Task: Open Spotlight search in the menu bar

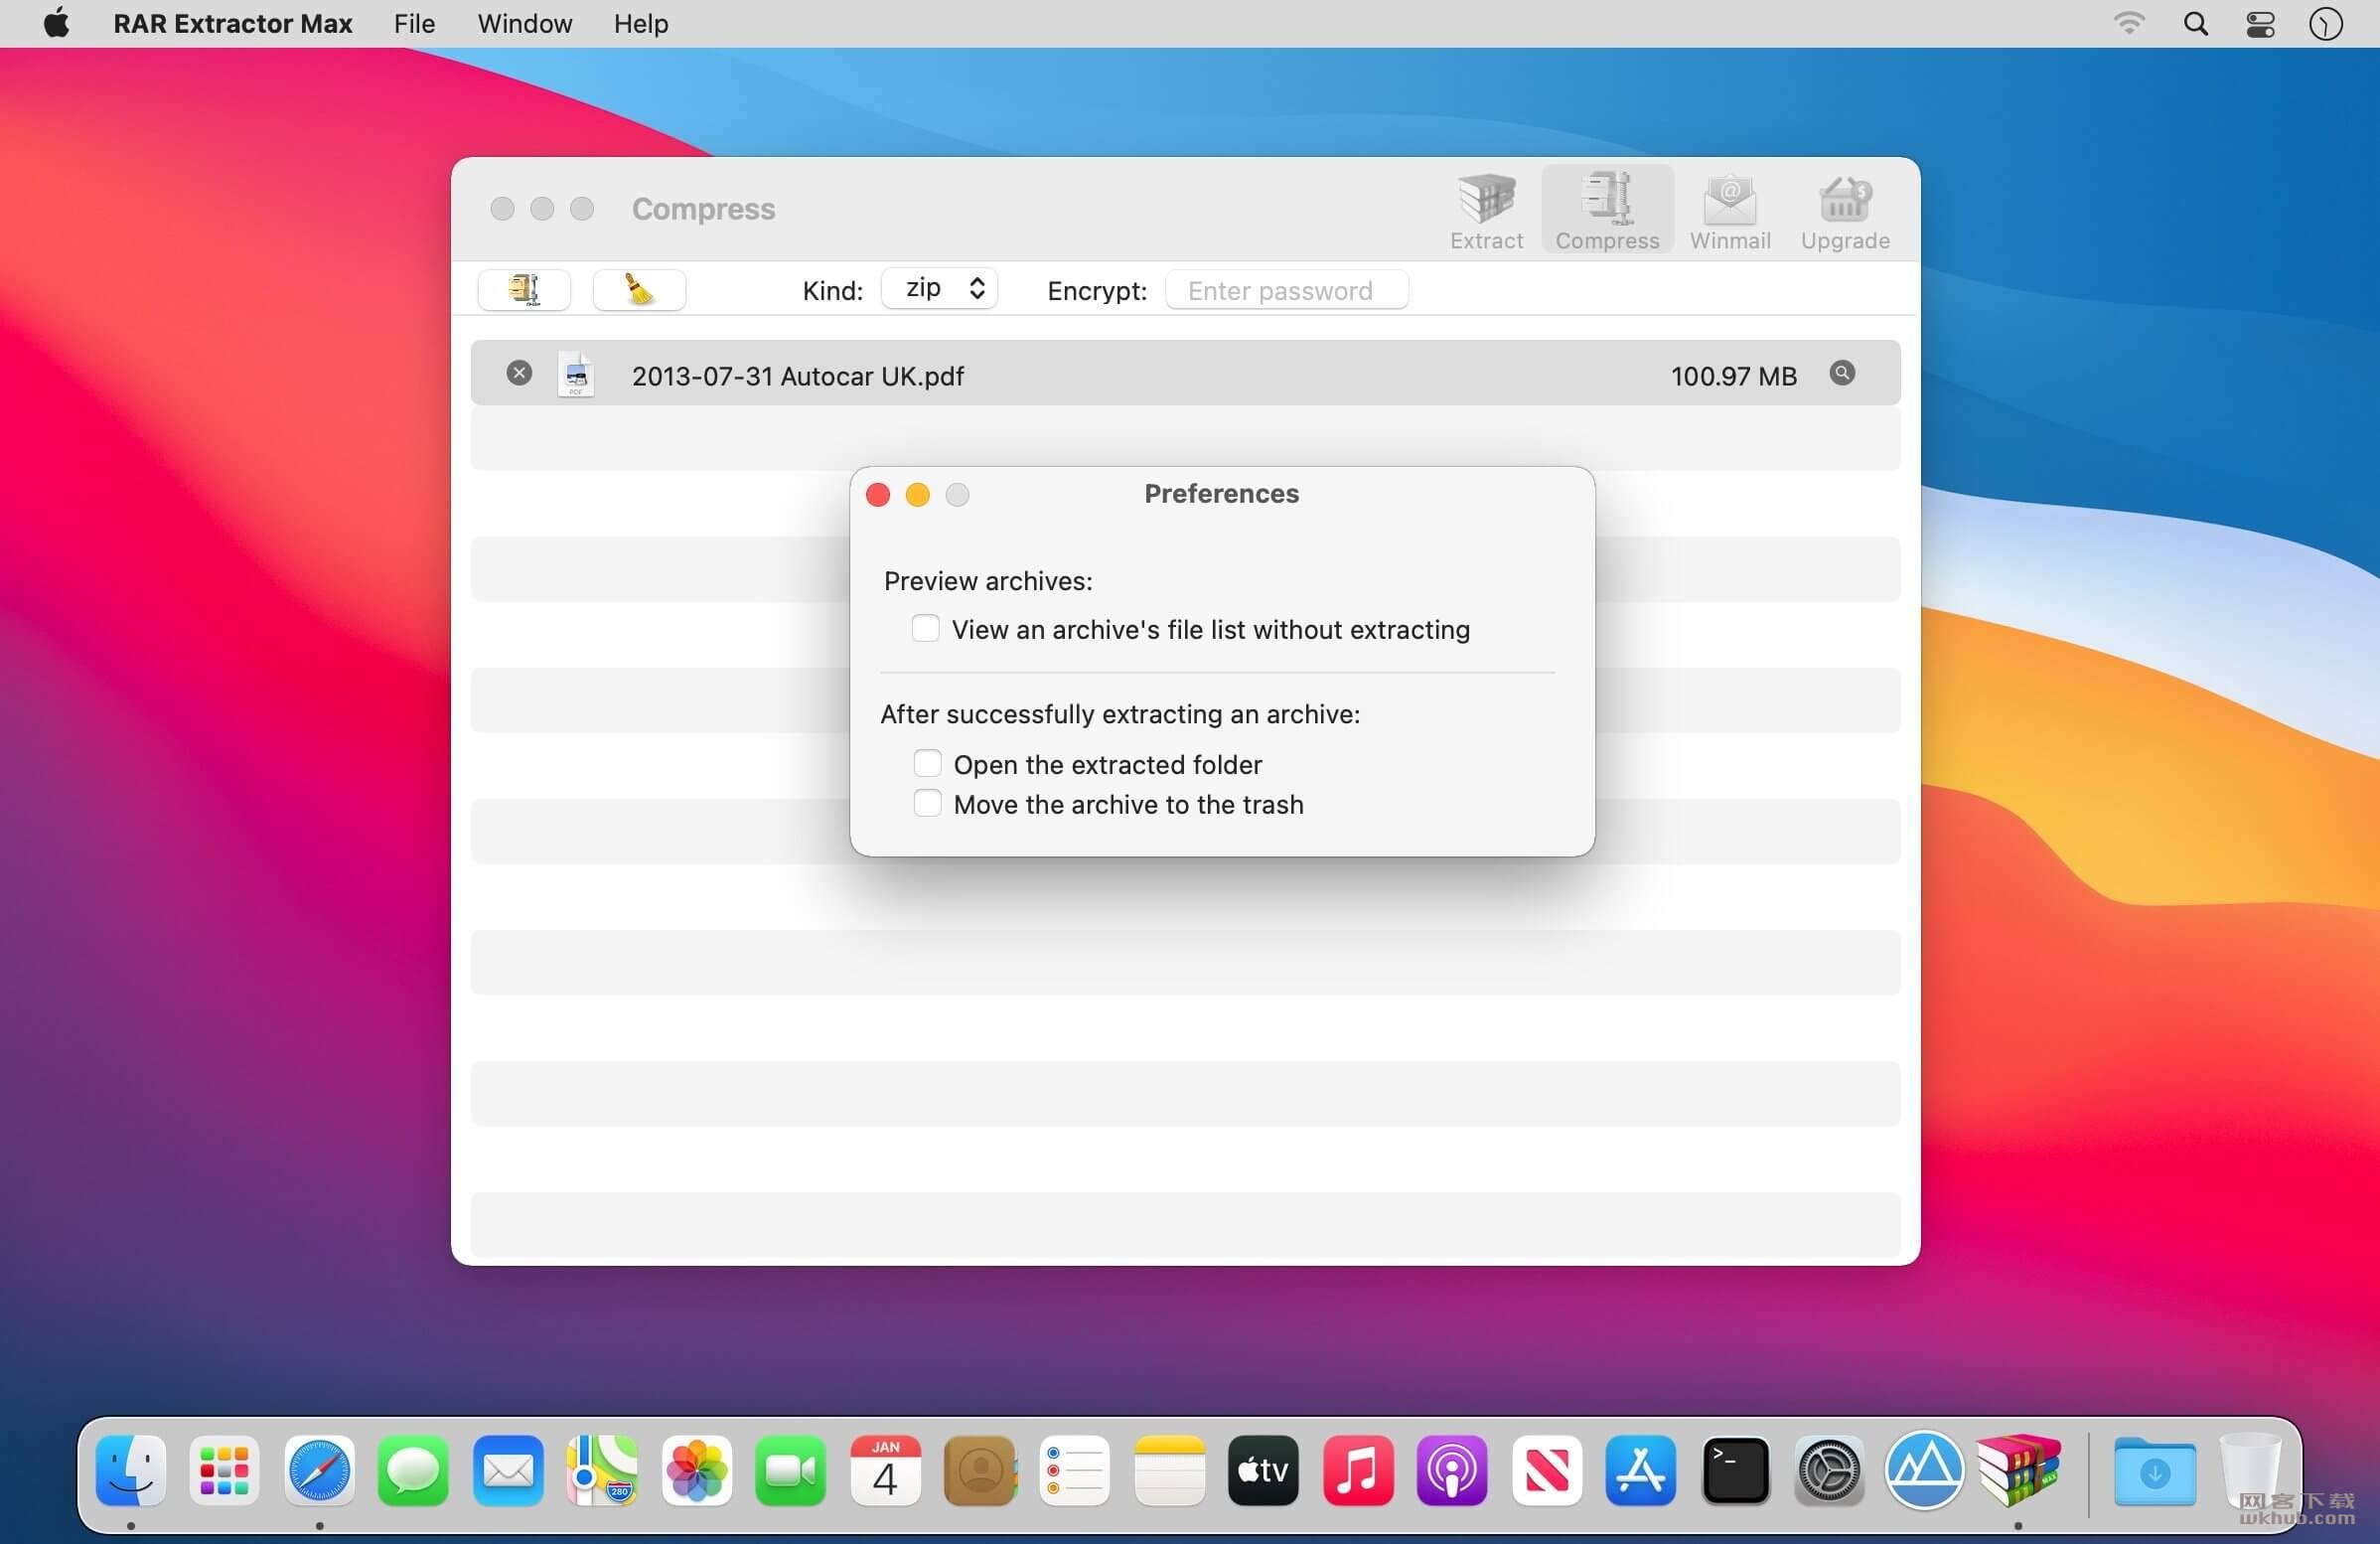Action: tap(2195, 23)
